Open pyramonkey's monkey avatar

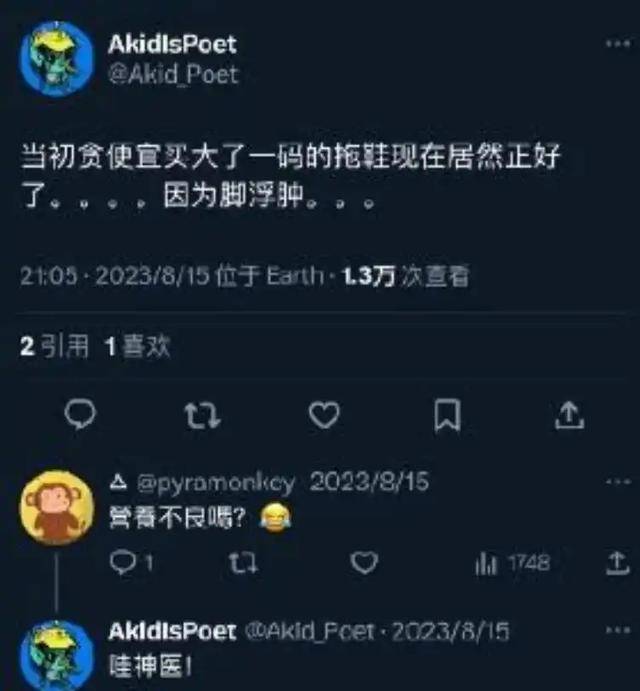pyautogui.click(x=57, y=508)
